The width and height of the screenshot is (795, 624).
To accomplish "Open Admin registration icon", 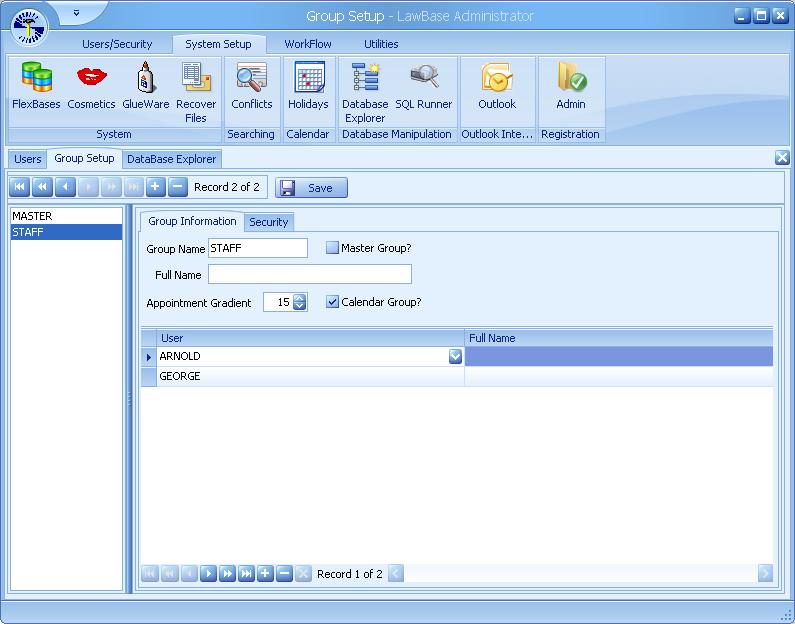I will [x=571, y=85].
